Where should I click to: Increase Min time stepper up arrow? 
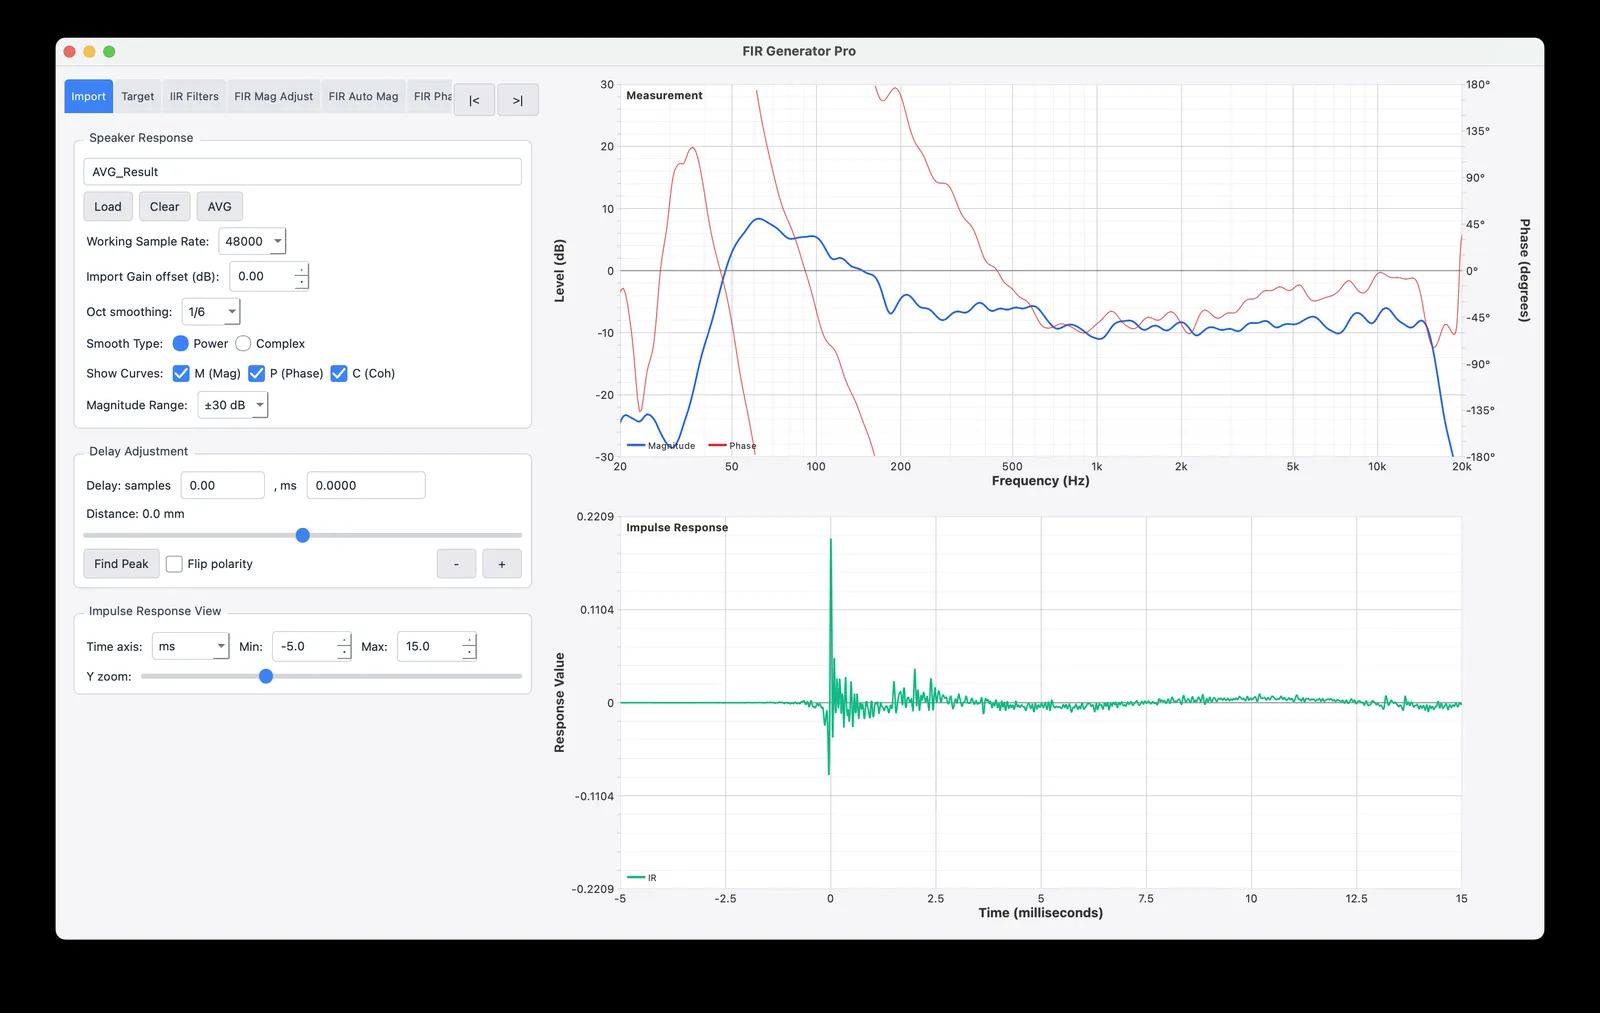click(x=345, y=640)
